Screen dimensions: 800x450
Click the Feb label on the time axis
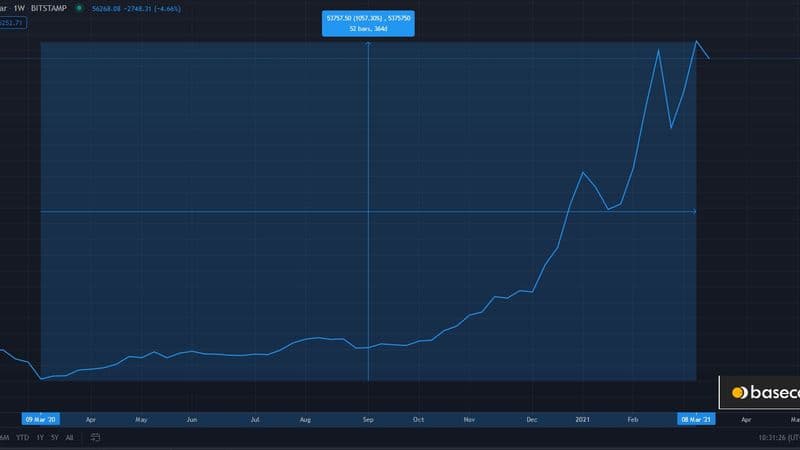(633, 419)
